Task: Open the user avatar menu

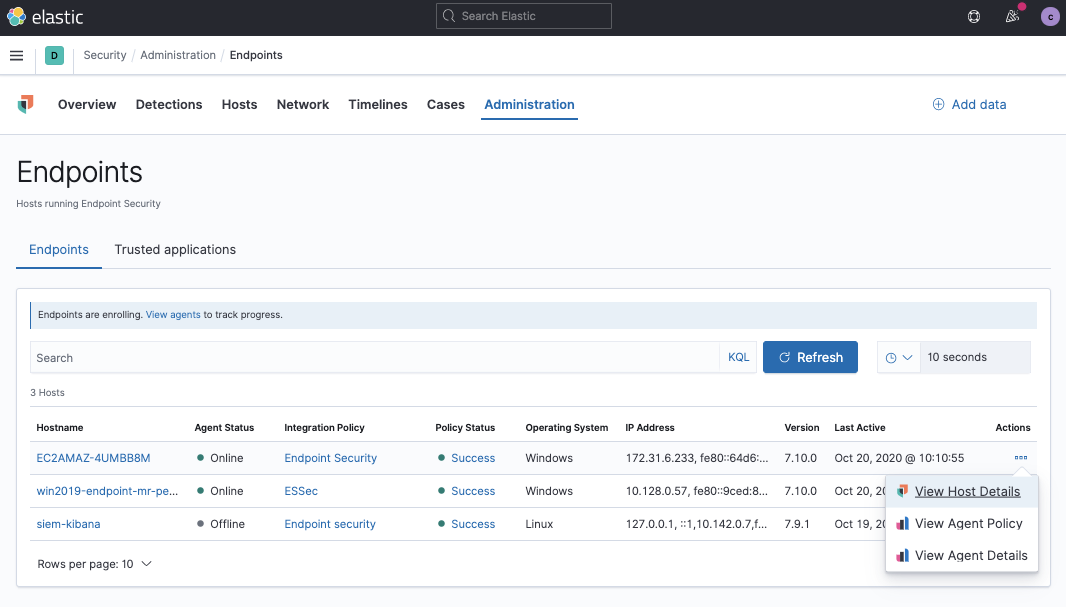Action: [1049, 16]
